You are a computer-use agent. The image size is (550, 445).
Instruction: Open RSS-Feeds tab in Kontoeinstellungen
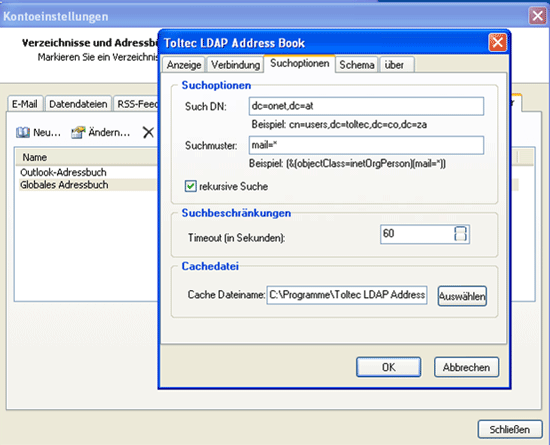[136, 104]
